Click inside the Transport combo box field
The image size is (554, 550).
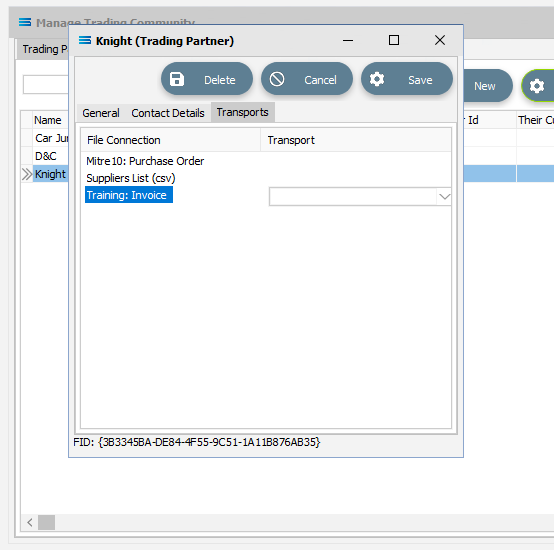353,196
